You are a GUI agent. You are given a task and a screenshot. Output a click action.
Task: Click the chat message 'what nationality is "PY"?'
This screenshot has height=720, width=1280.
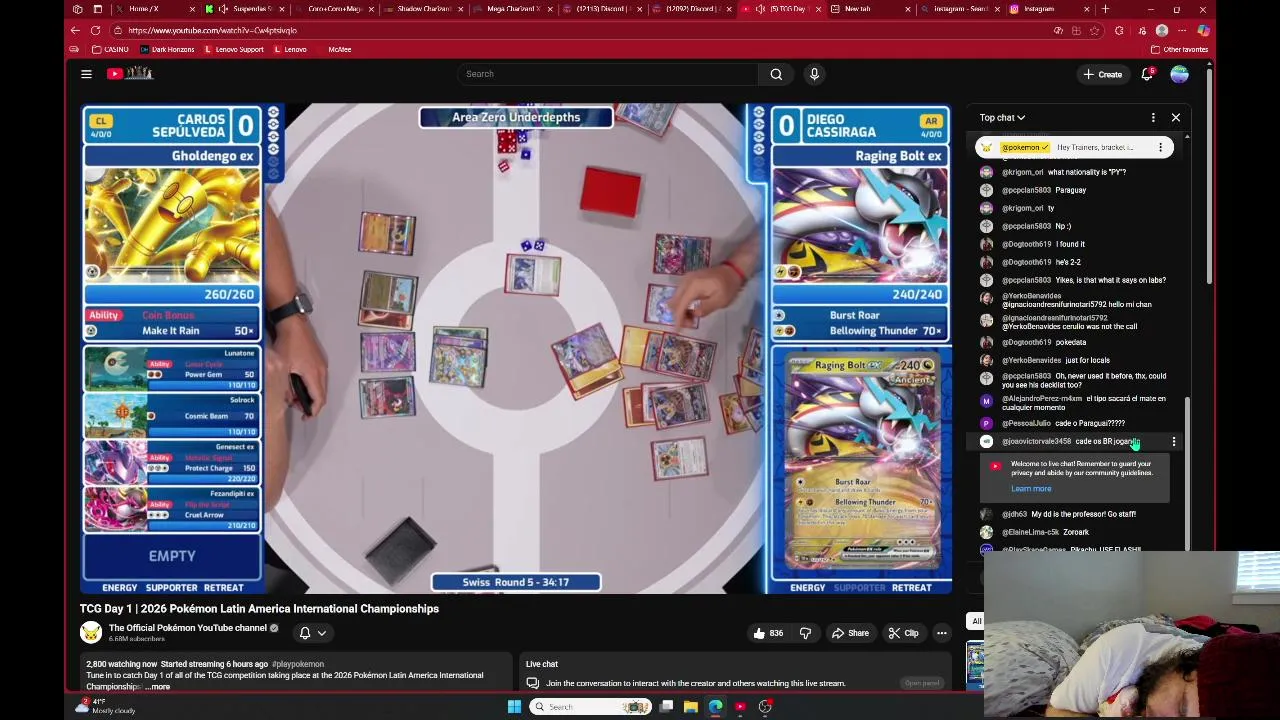click(x=1087, y=172)
